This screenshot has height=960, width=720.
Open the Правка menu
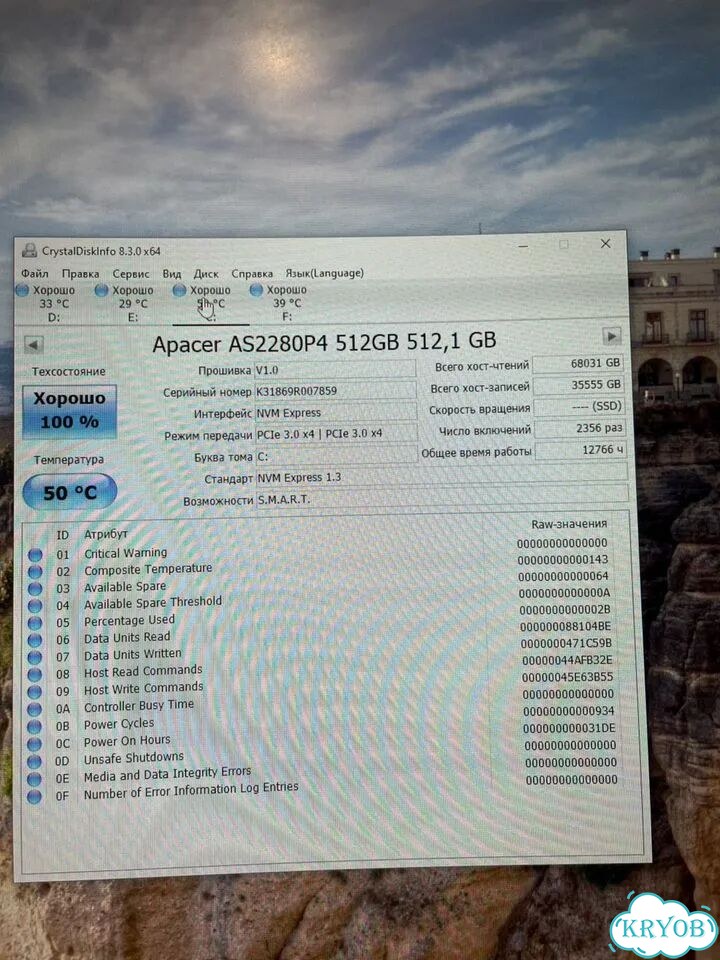[x=80, y=274]
